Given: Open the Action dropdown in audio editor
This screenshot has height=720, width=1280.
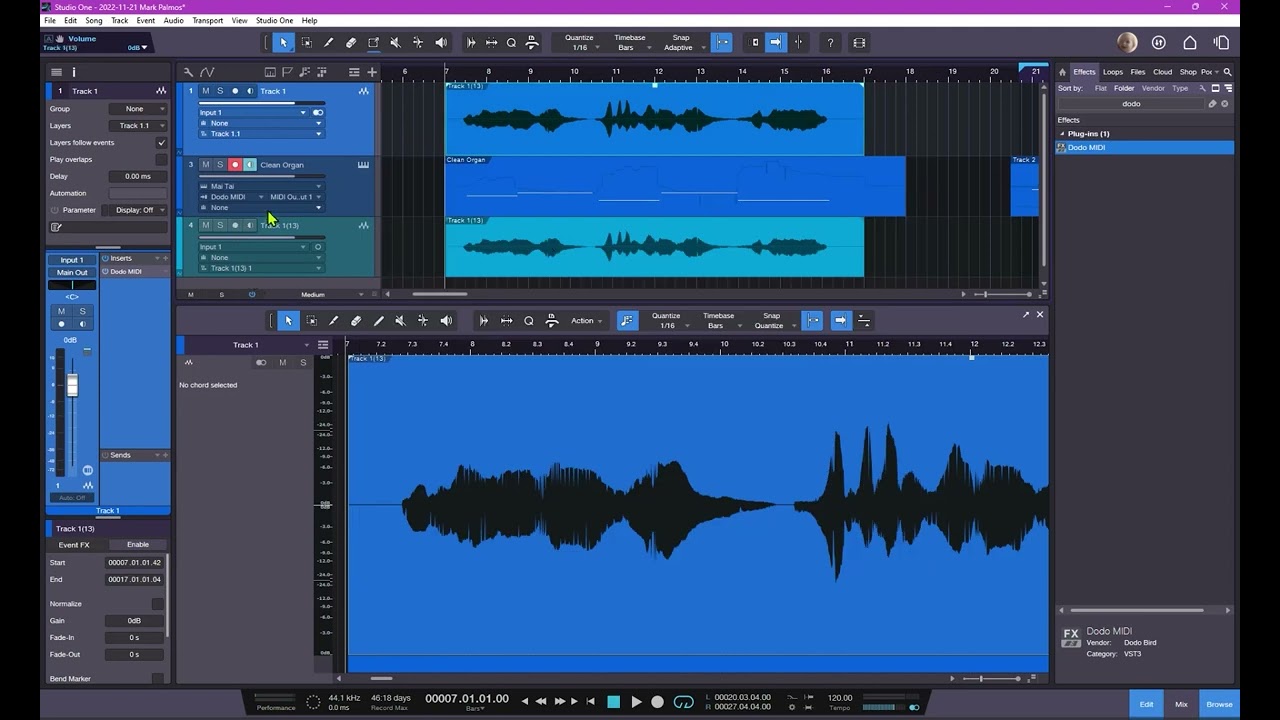Looking at the screenshot, I should 586,321.
